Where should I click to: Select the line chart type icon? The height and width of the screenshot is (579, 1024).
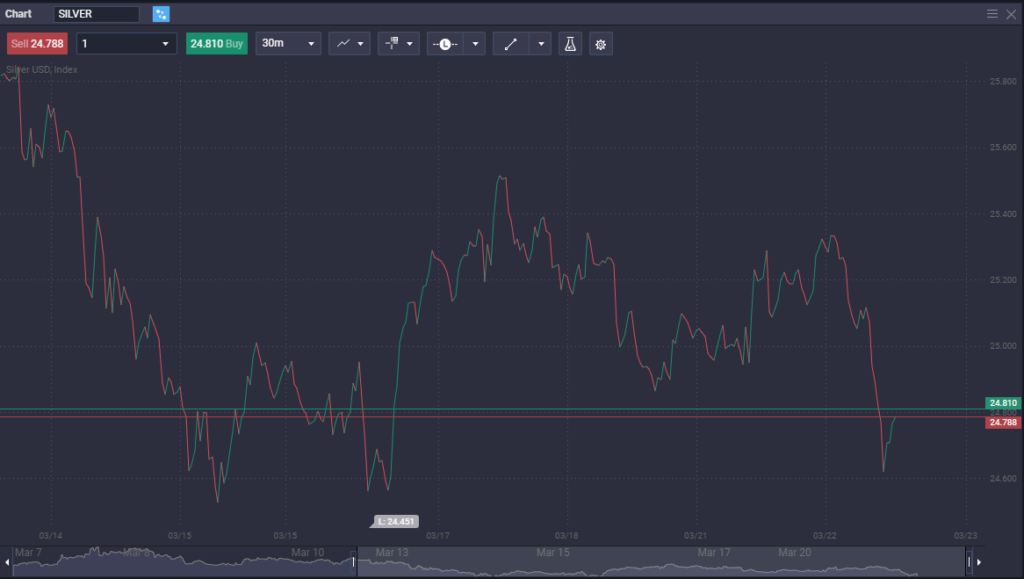(341, 43)
